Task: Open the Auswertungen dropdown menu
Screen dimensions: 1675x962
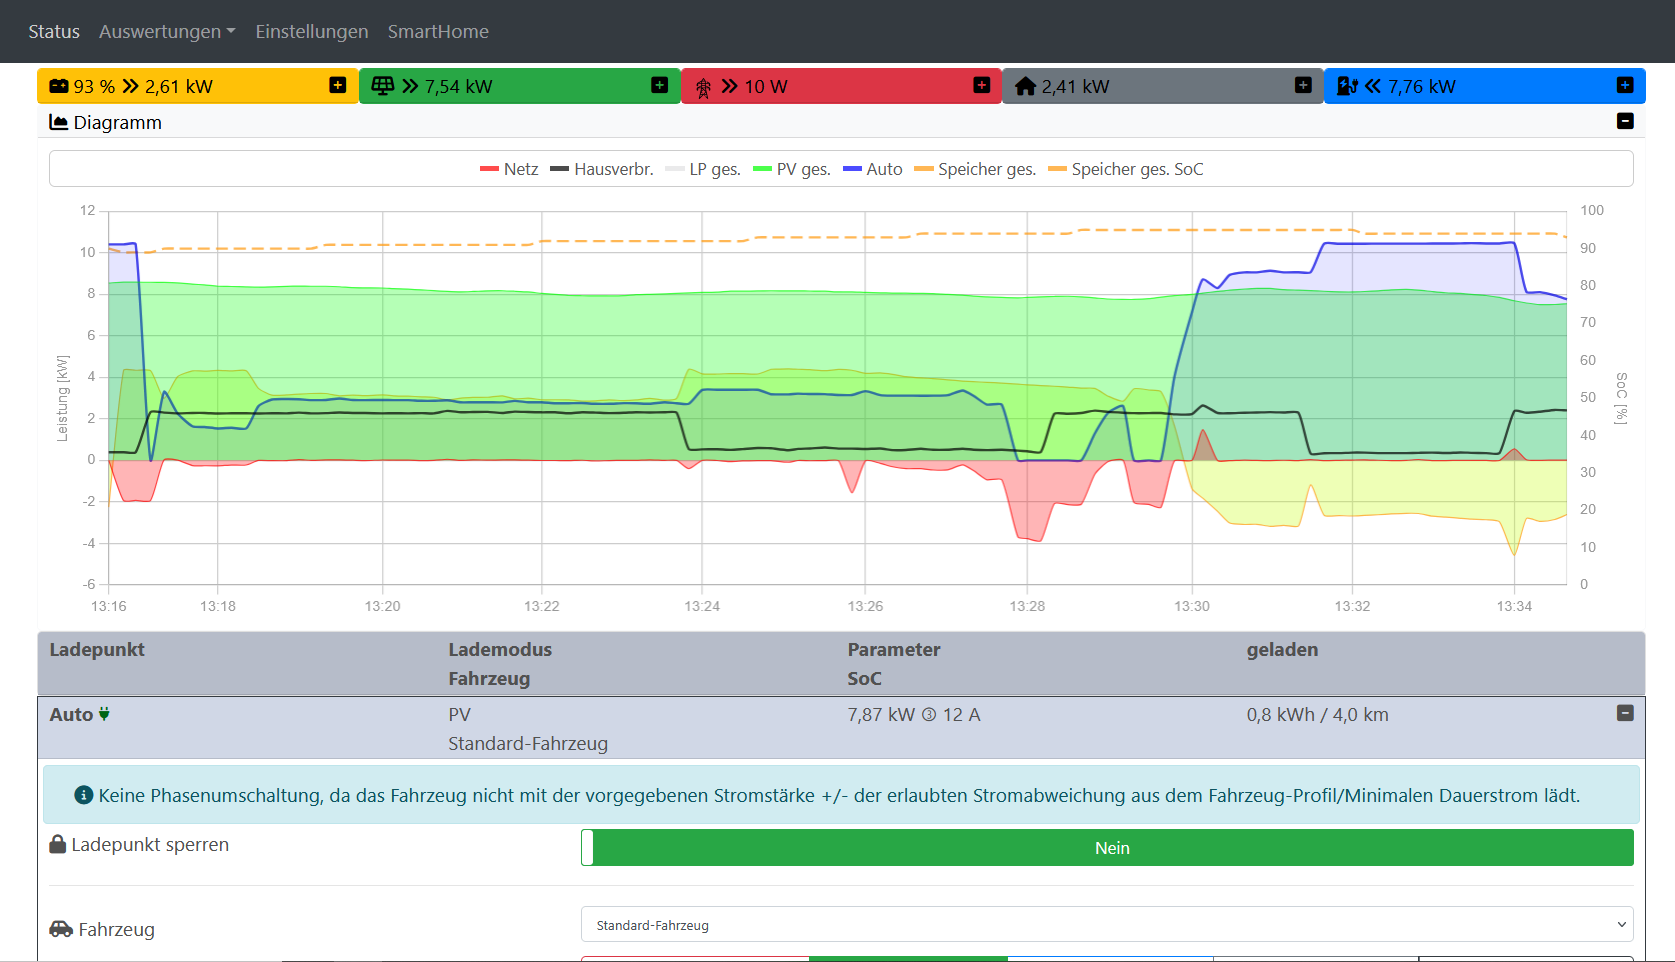Action: (x=167, y=32)
